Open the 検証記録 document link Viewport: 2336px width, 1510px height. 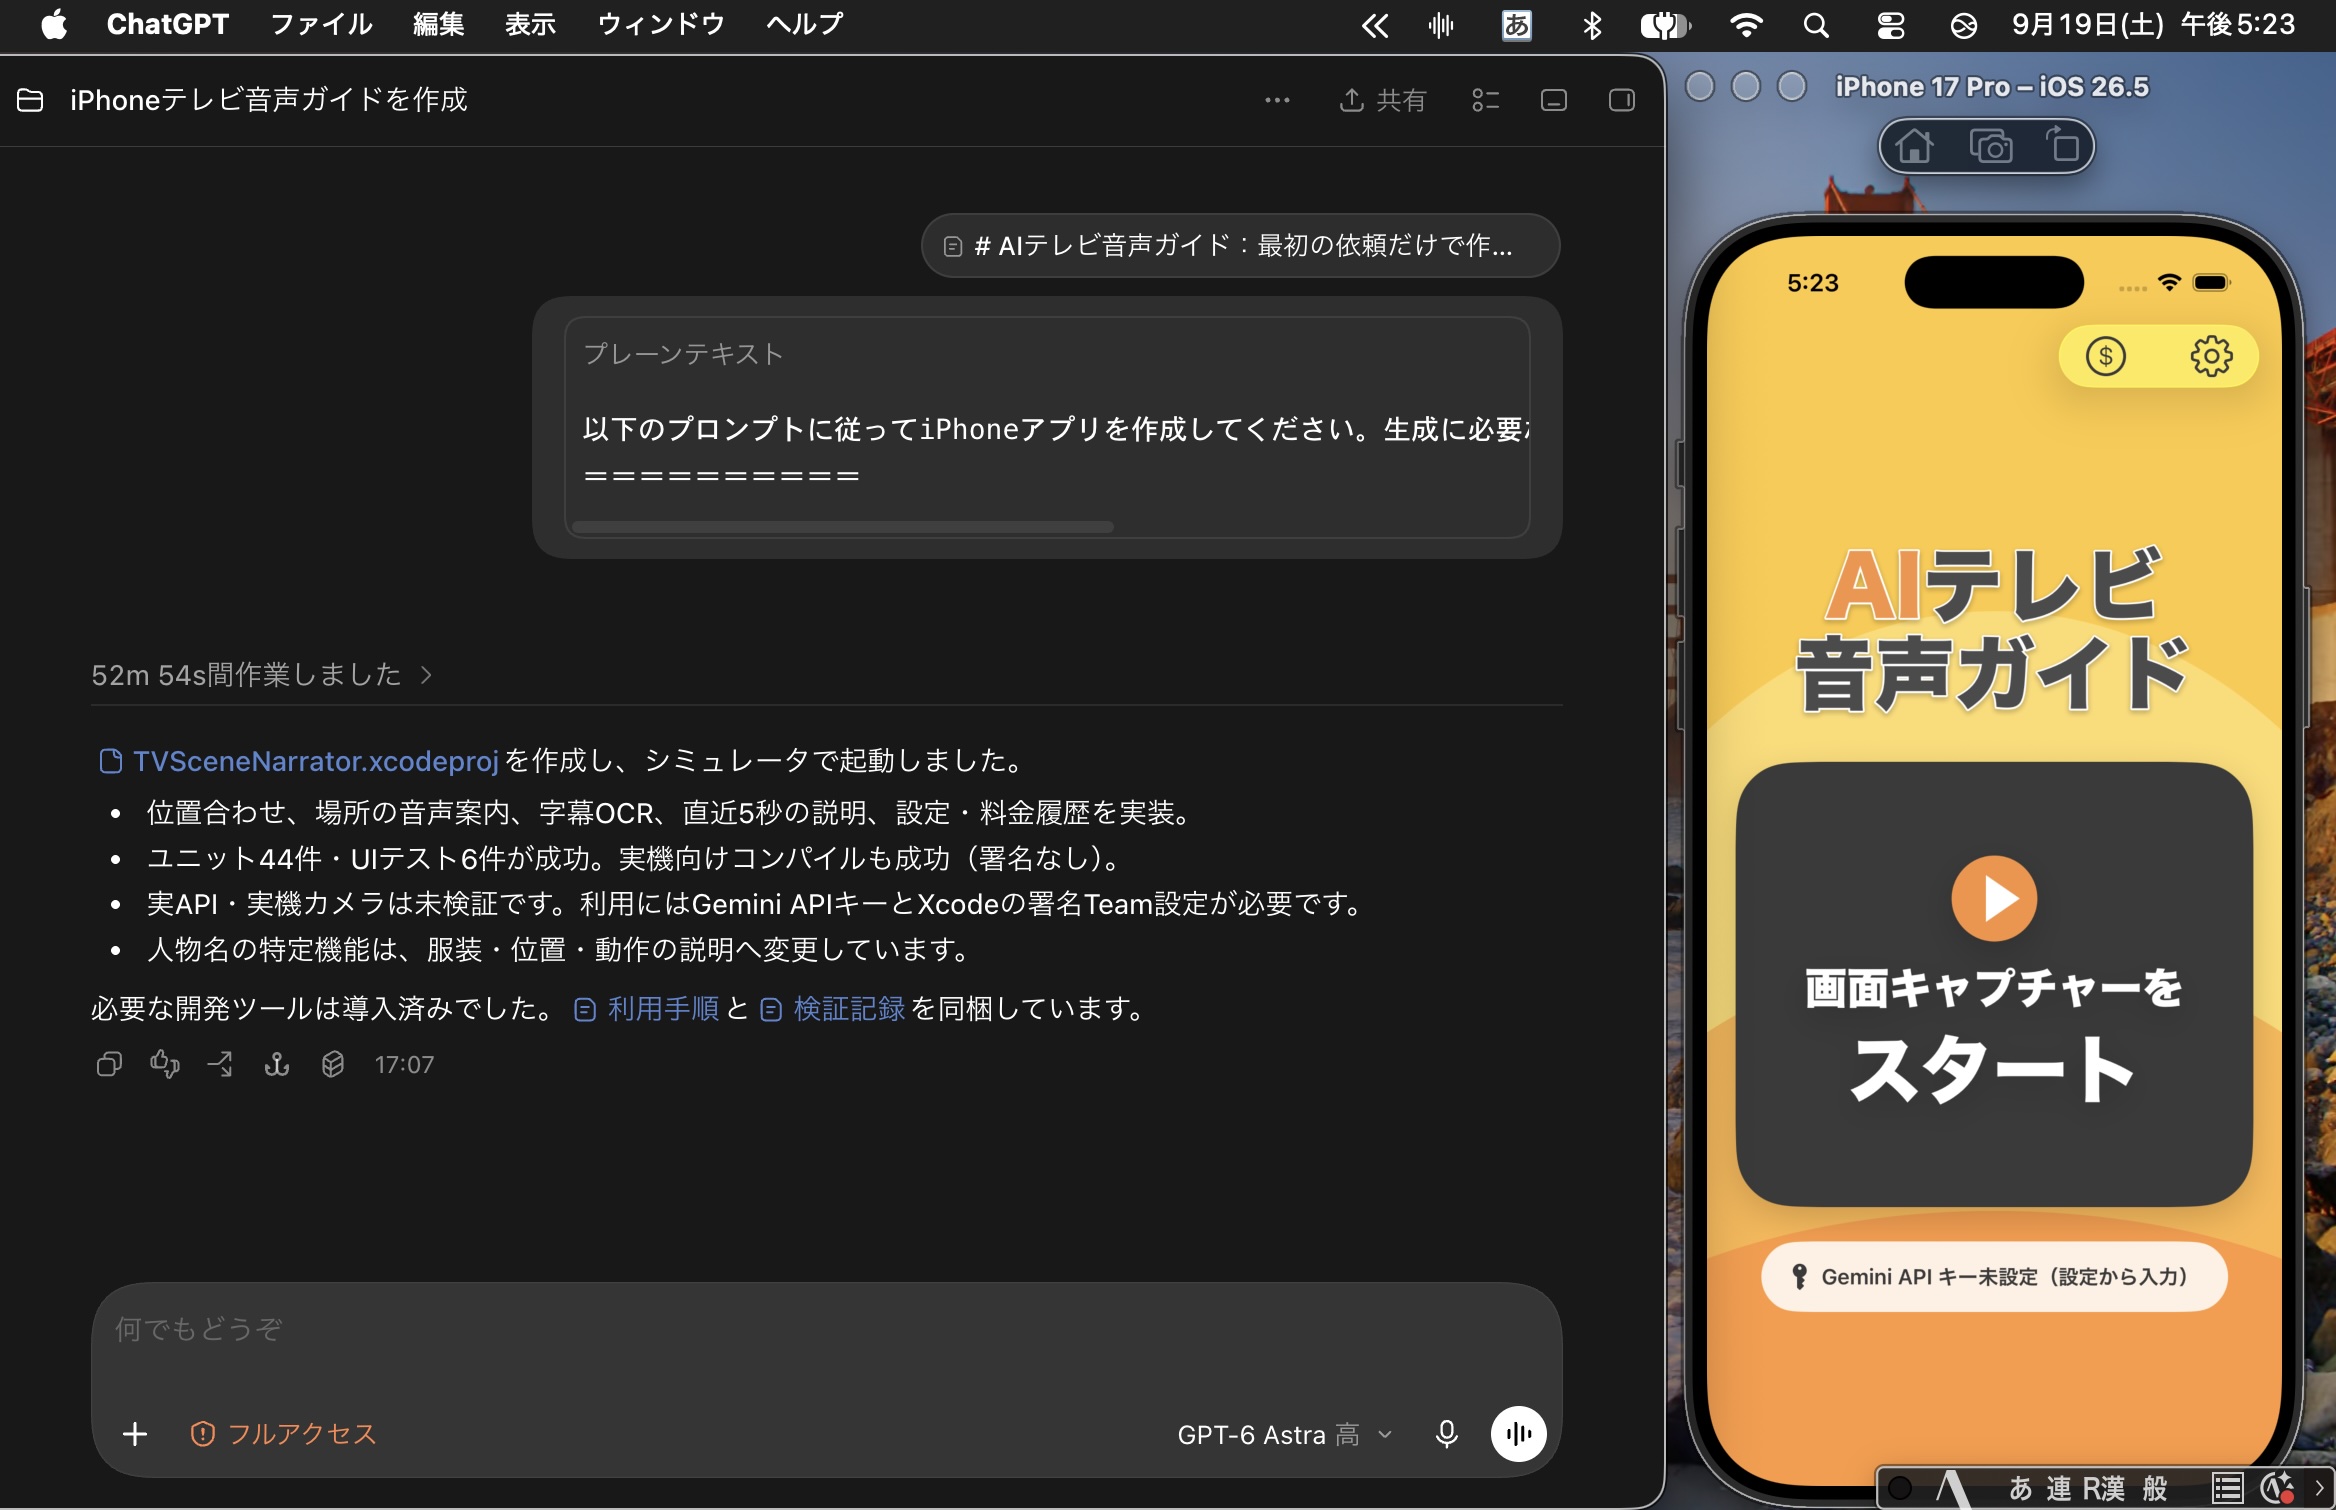pyautogui.click(x=832, y=1008)
